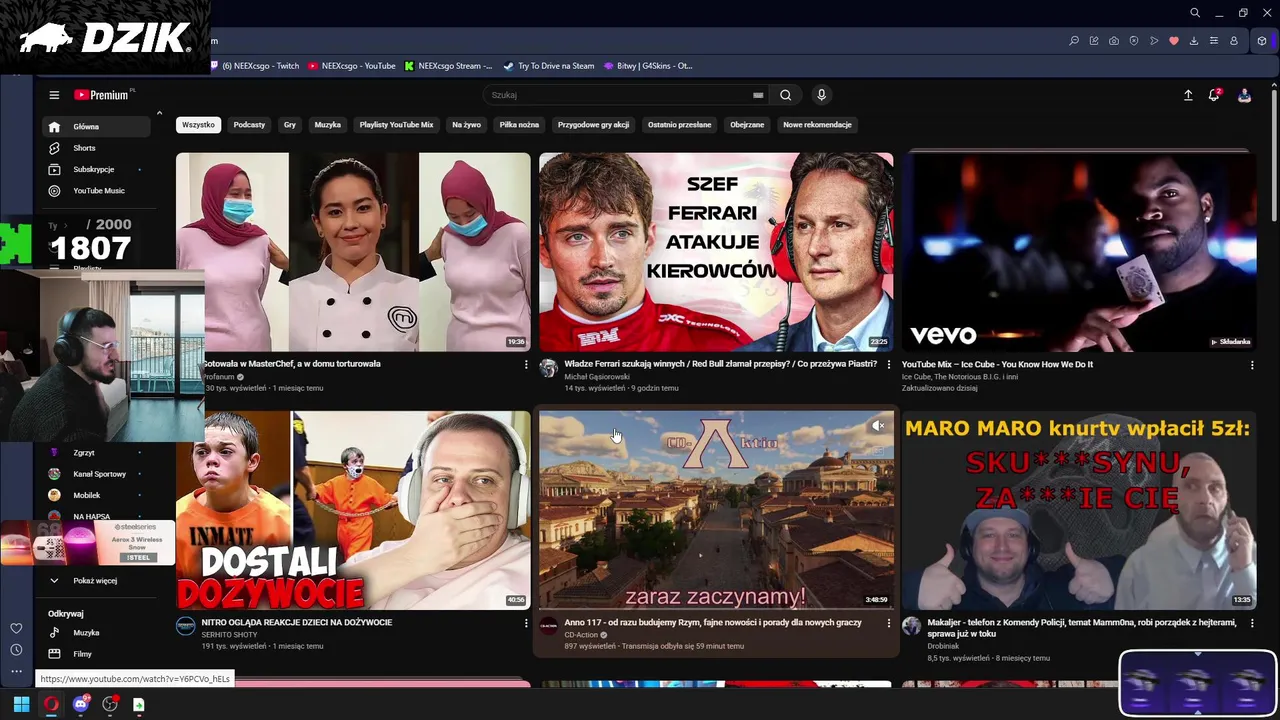Select Playlisty YouTube Mix chip

396,125
